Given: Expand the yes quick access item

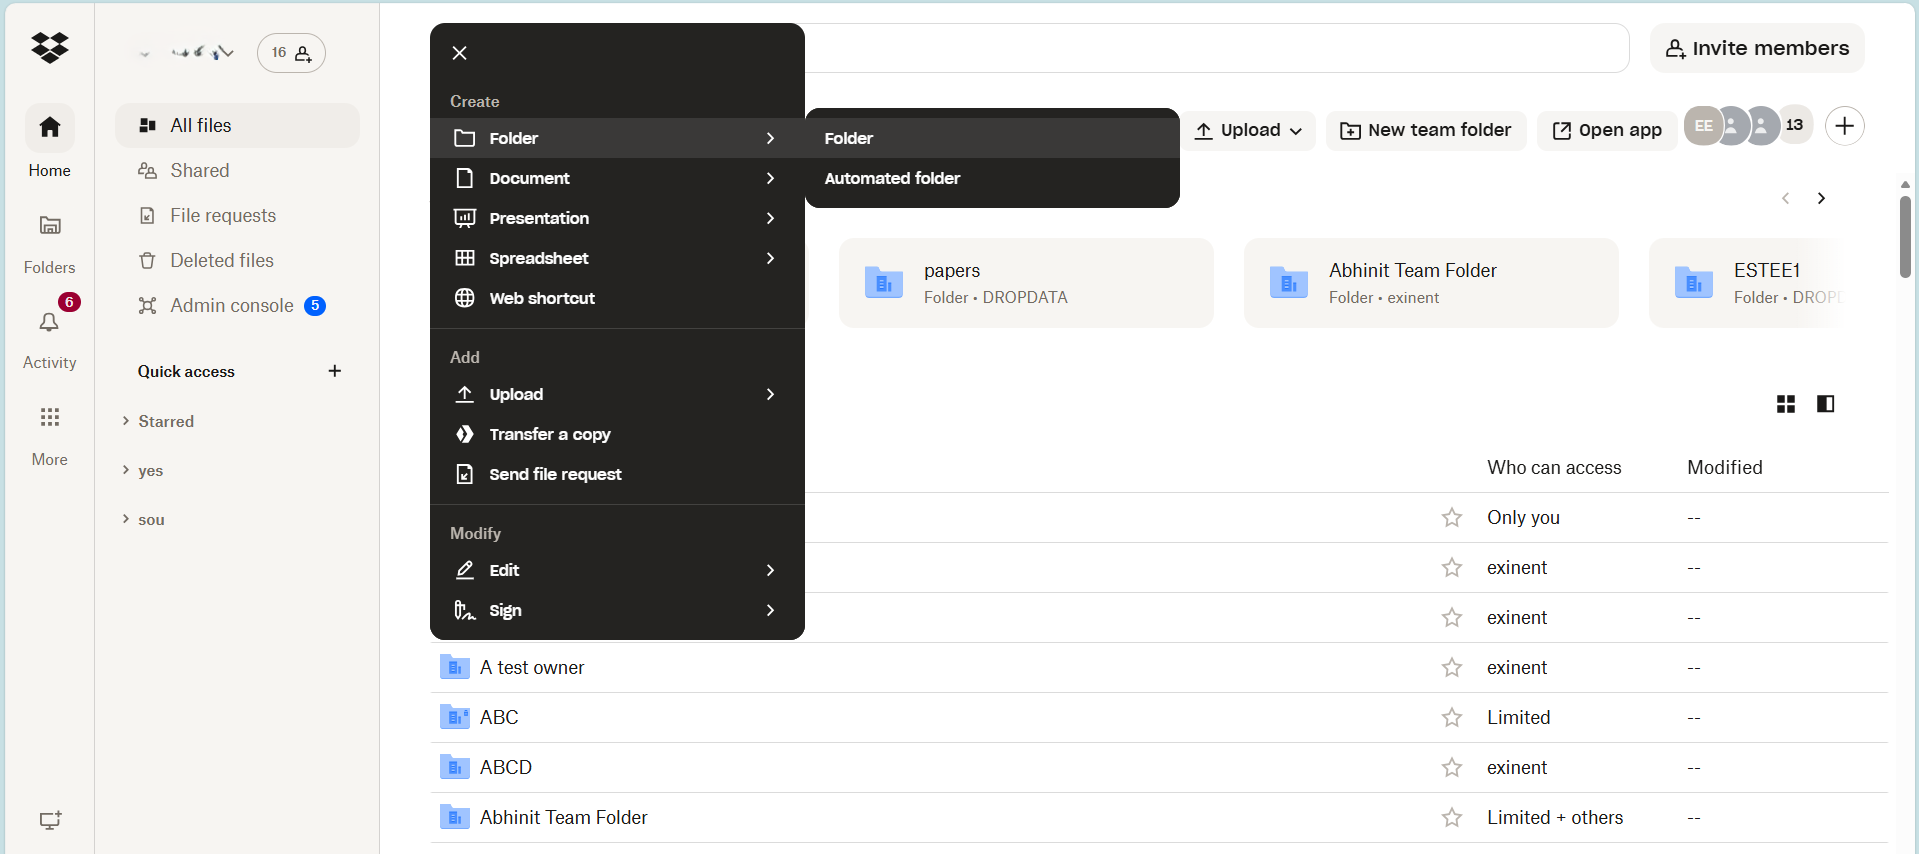Looking at the screenshot, I should (x=125, y=470).
